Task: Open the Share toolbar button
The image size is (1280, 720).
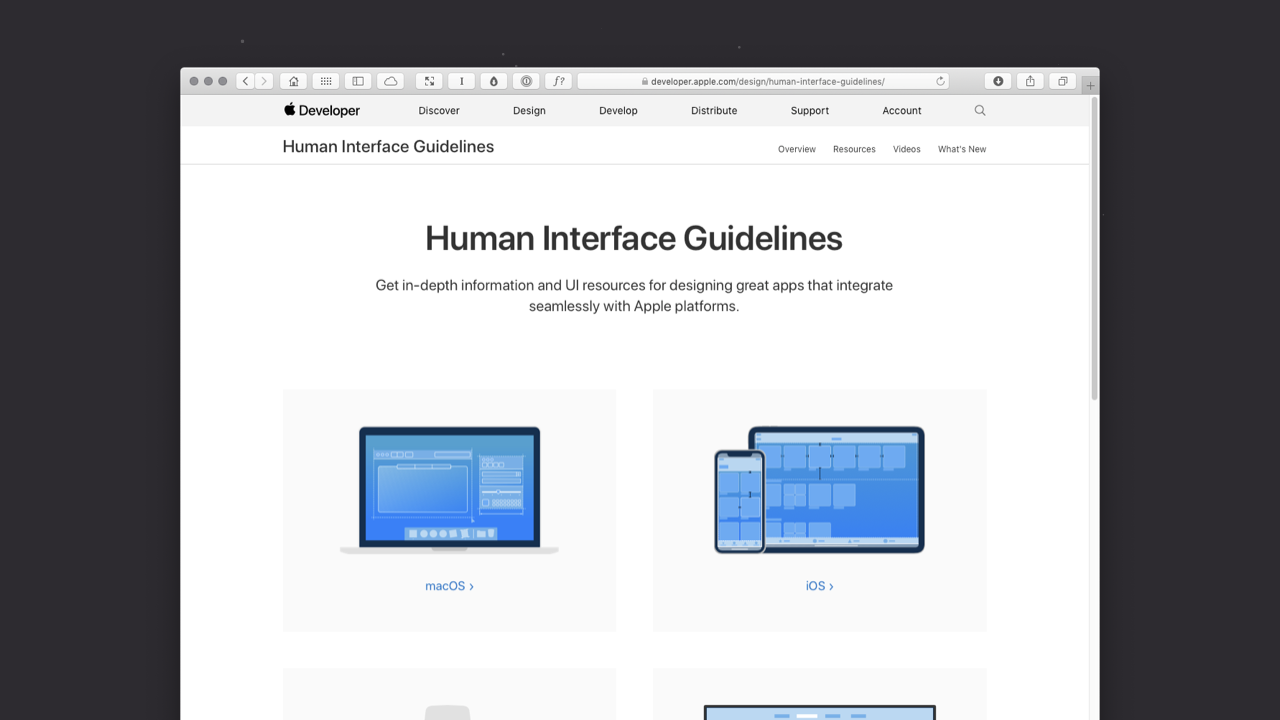Action: click(x=1030, y=81)
